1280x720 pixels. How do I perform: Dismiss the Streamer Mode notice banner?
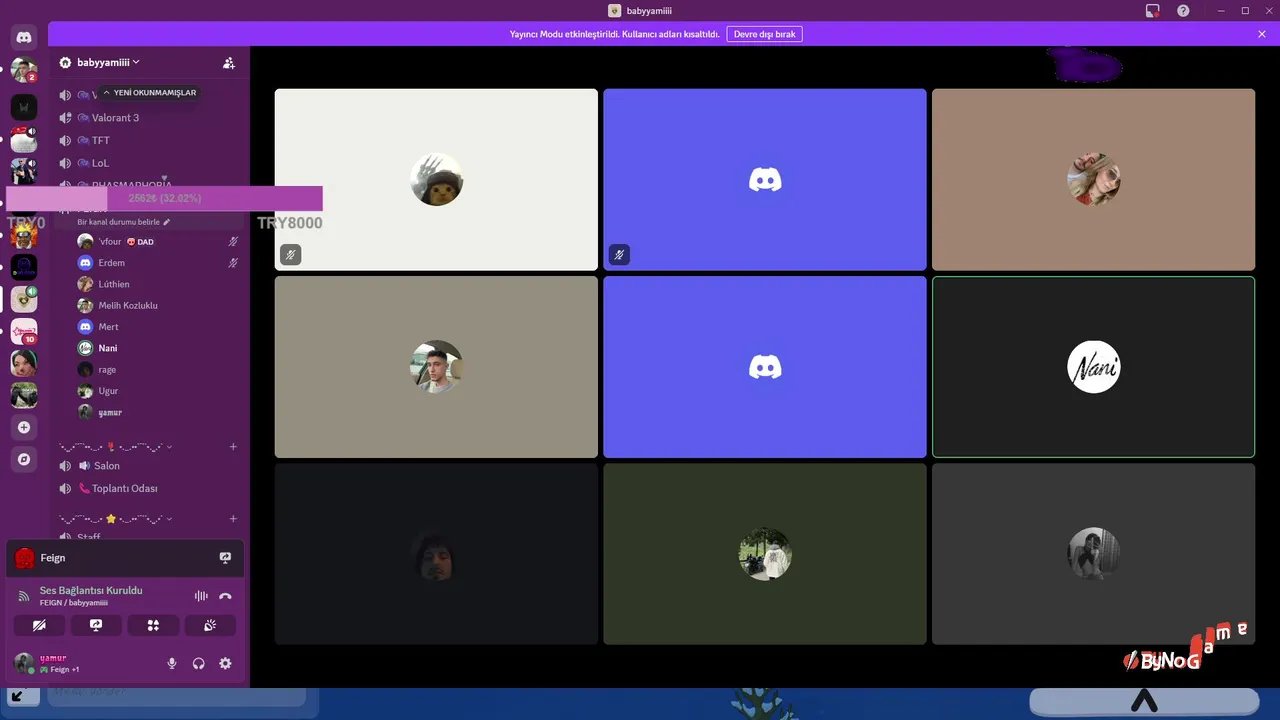[x=1262, y=34]
